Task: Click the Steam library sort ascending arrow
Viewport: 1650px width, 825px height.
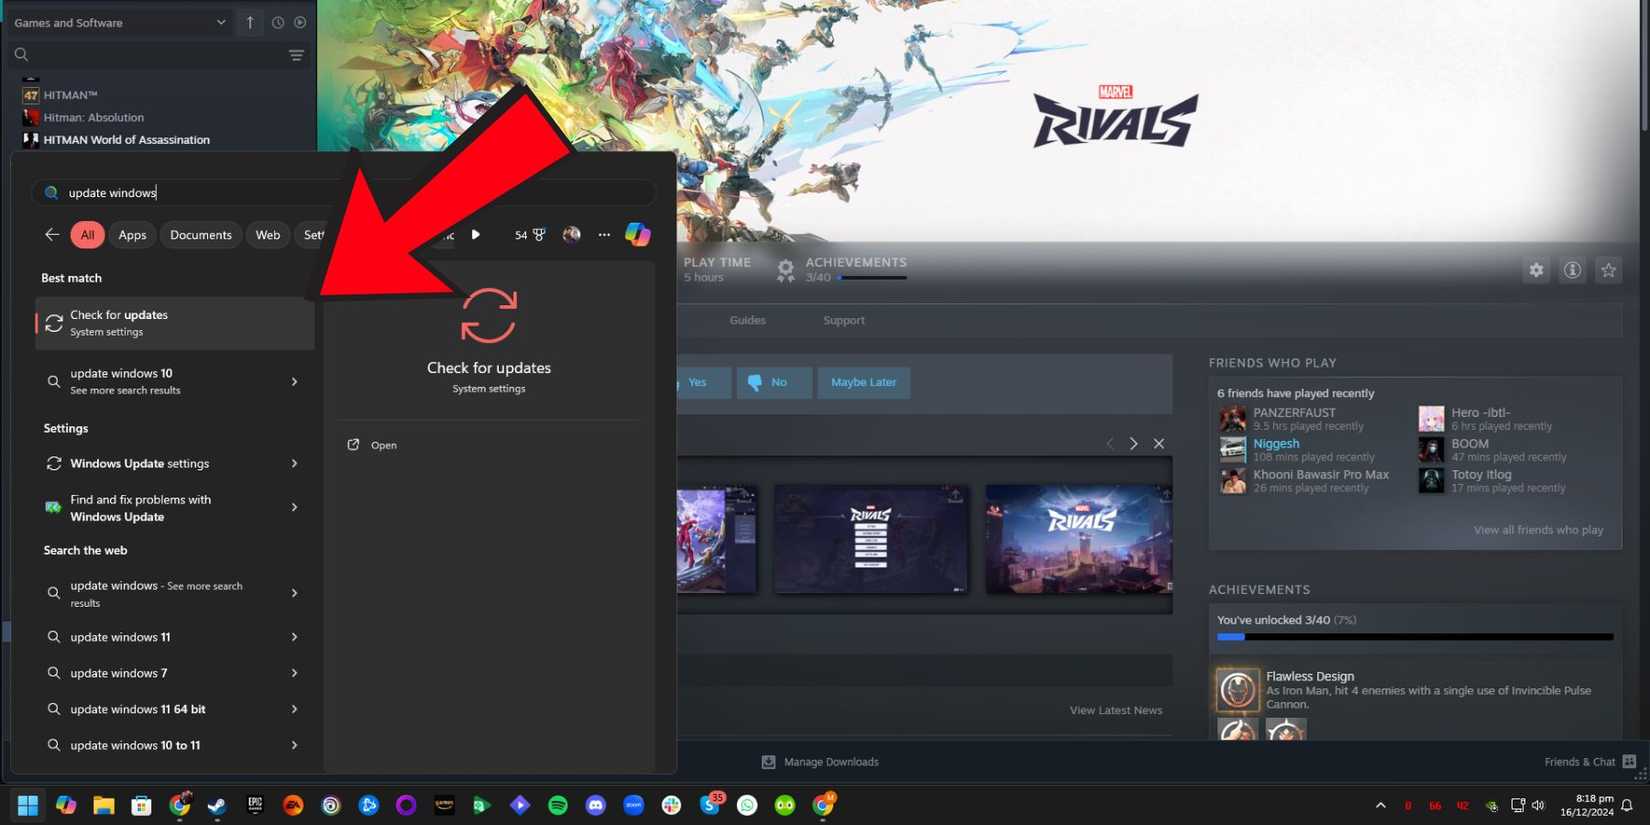Action: click(250, 22)
